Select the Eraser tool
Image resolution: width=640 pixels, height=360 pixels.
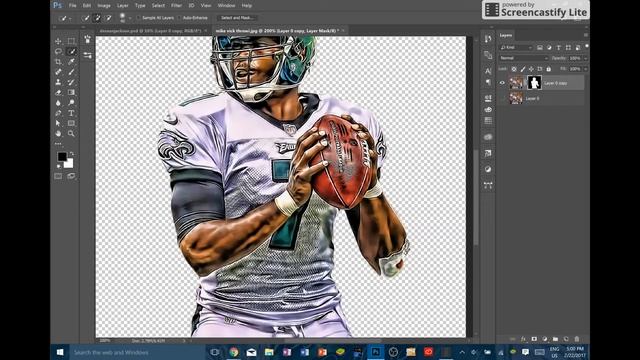[x=58, y=92]
